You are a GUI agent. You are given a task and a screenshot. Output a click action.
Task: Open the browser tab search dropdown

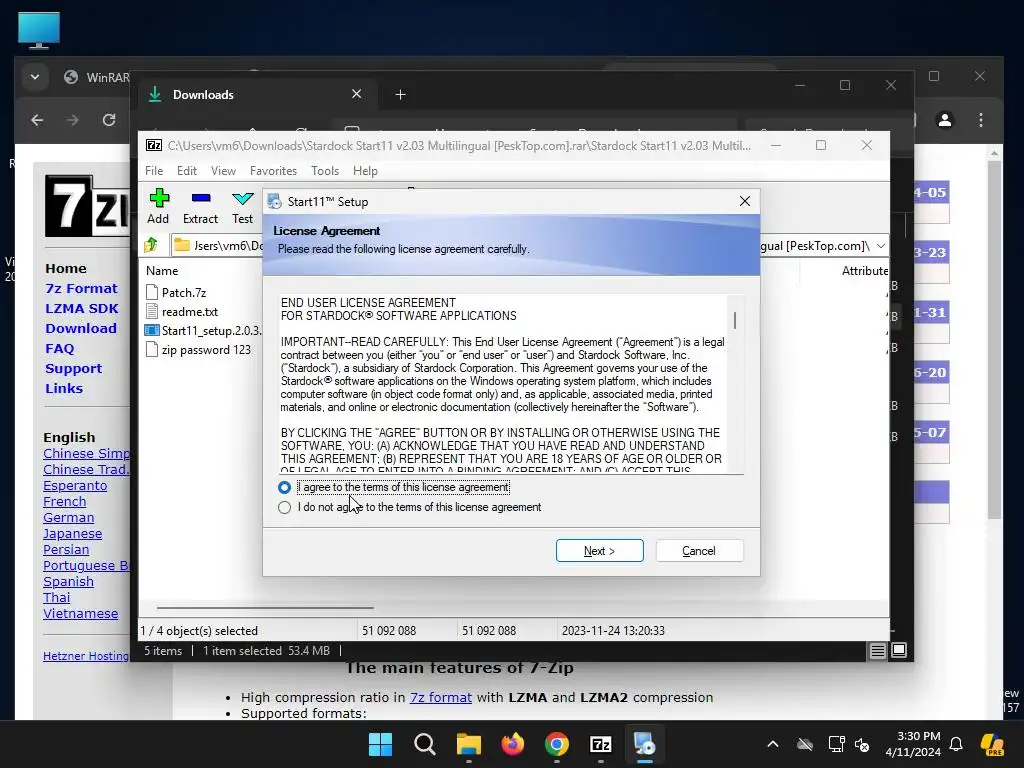pyautogui.click(x=35, y=77)
